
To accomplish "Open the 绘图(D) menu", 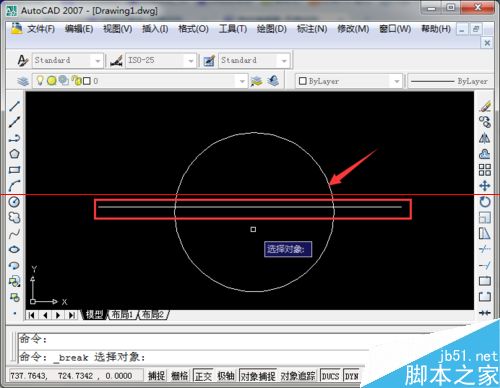I will pos(272,29).
